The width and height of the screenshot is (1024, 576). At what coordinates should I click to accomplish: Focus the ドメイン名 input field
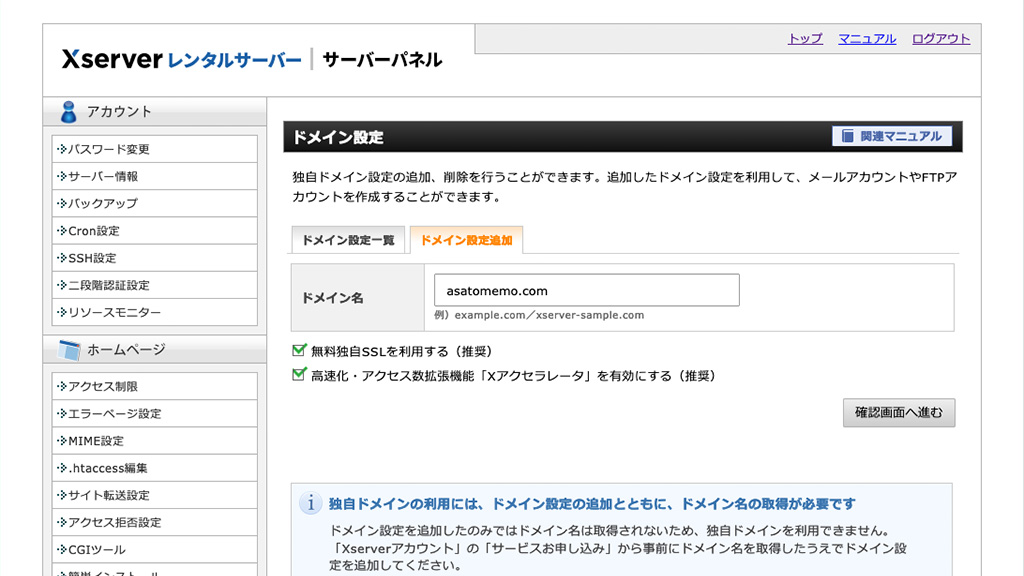point(586,290)
